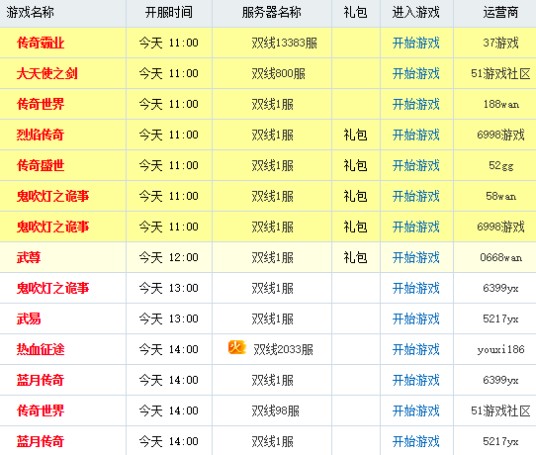Viewport: 536px width, 455px height.
Task: Click 开始游戏 in 蓝月传奇 5217yx row
Action: (x=416, y=441)
